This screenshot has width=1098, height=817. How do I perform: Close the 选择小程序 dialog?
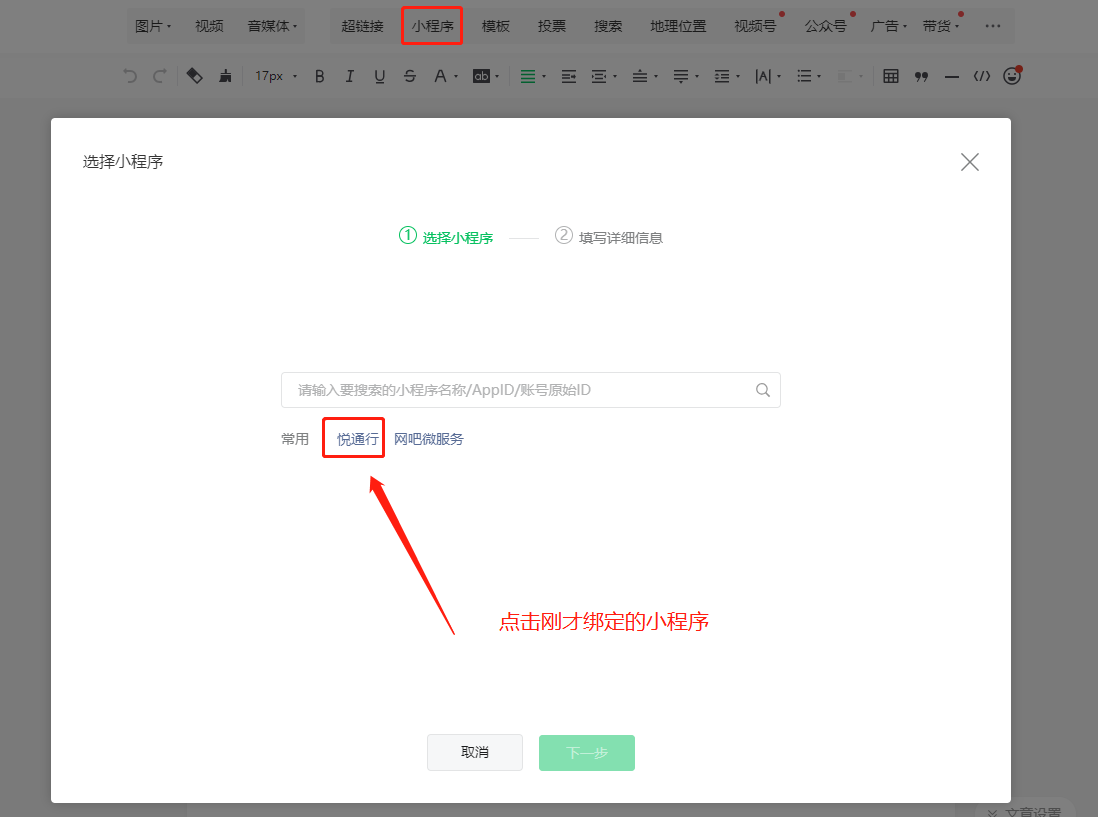click(x=969, y=162)
